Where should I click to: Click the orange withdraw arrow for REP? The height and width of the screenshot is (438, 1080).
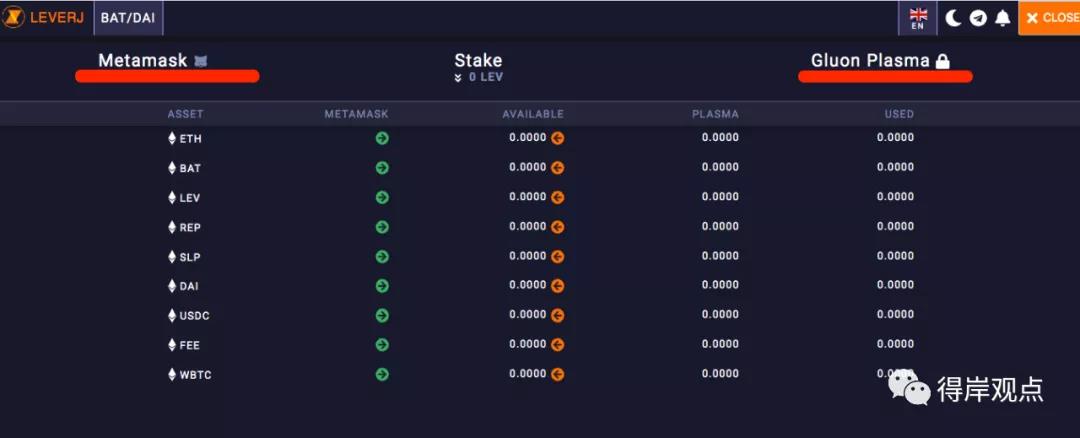[557, 227]
